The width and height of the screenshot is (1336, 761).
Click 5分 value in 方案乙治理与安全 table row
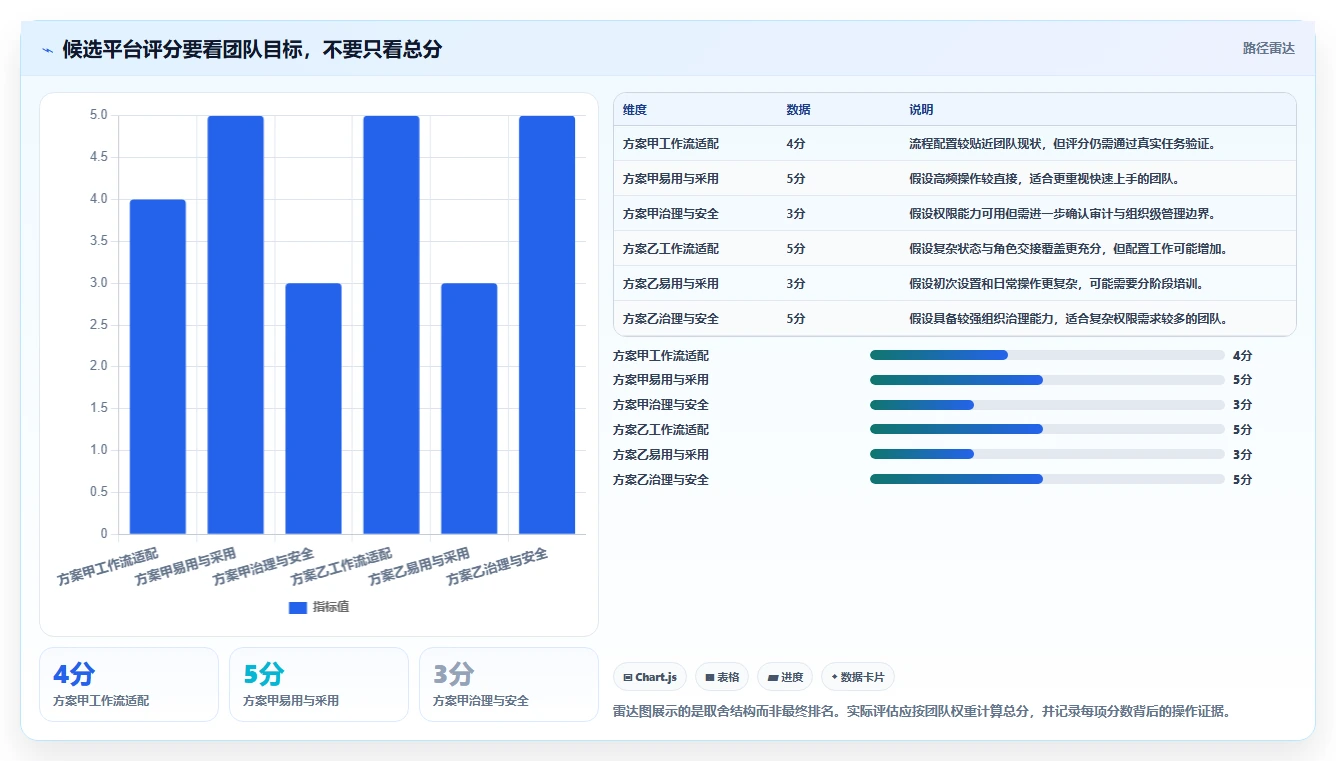coord(796,319)
